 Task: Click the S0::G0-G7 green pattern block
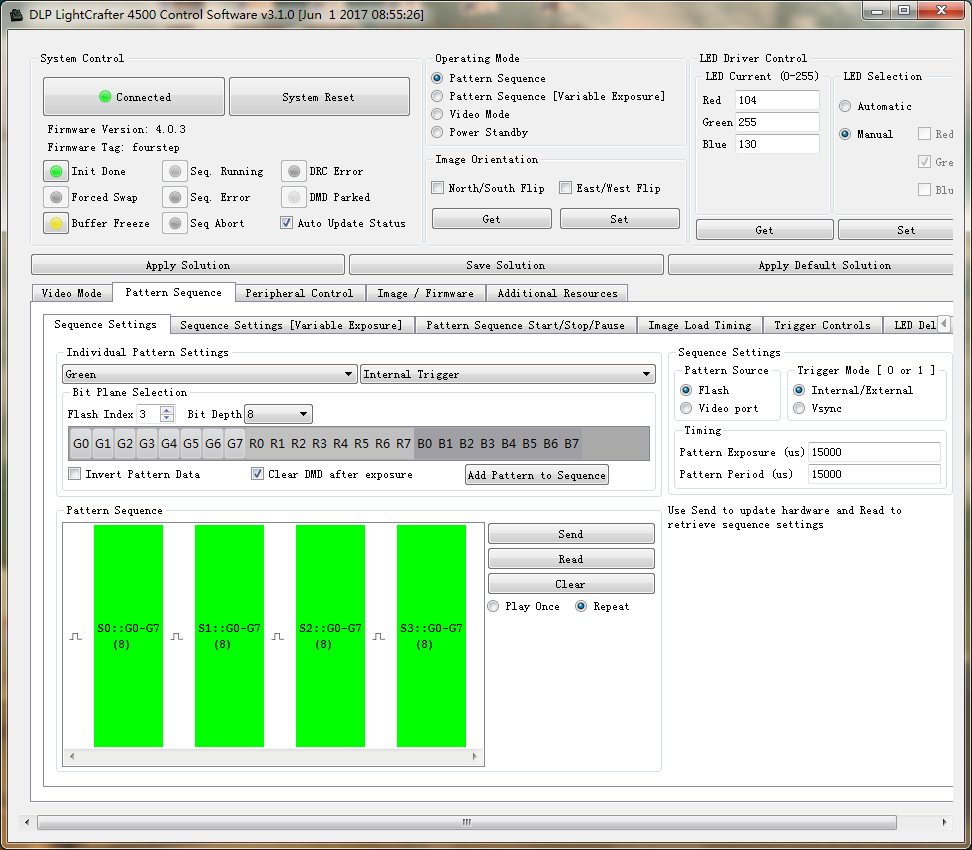pos(128,636)
